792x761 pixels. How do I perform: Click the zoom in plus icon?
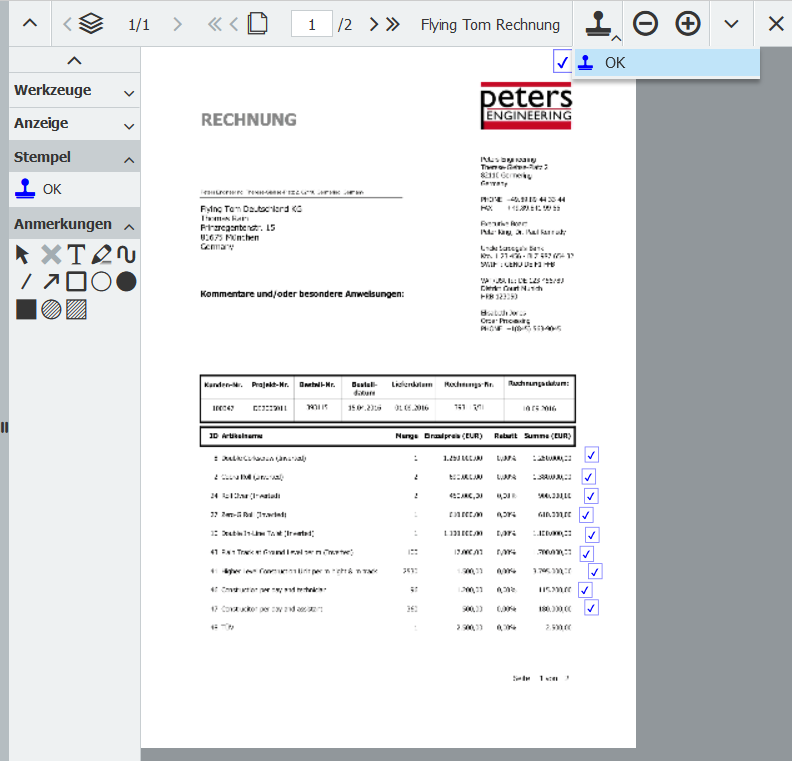(688, 24)
